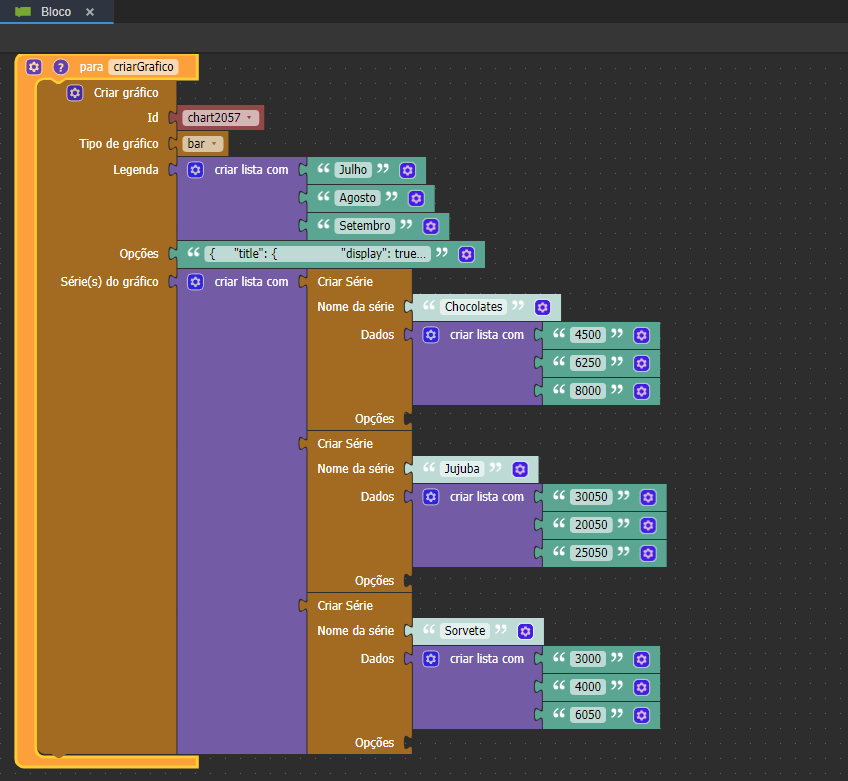This screenshot has width=848, height=781.
Task: Edit the Opções JSON title text field
Action: coord(317,254)
